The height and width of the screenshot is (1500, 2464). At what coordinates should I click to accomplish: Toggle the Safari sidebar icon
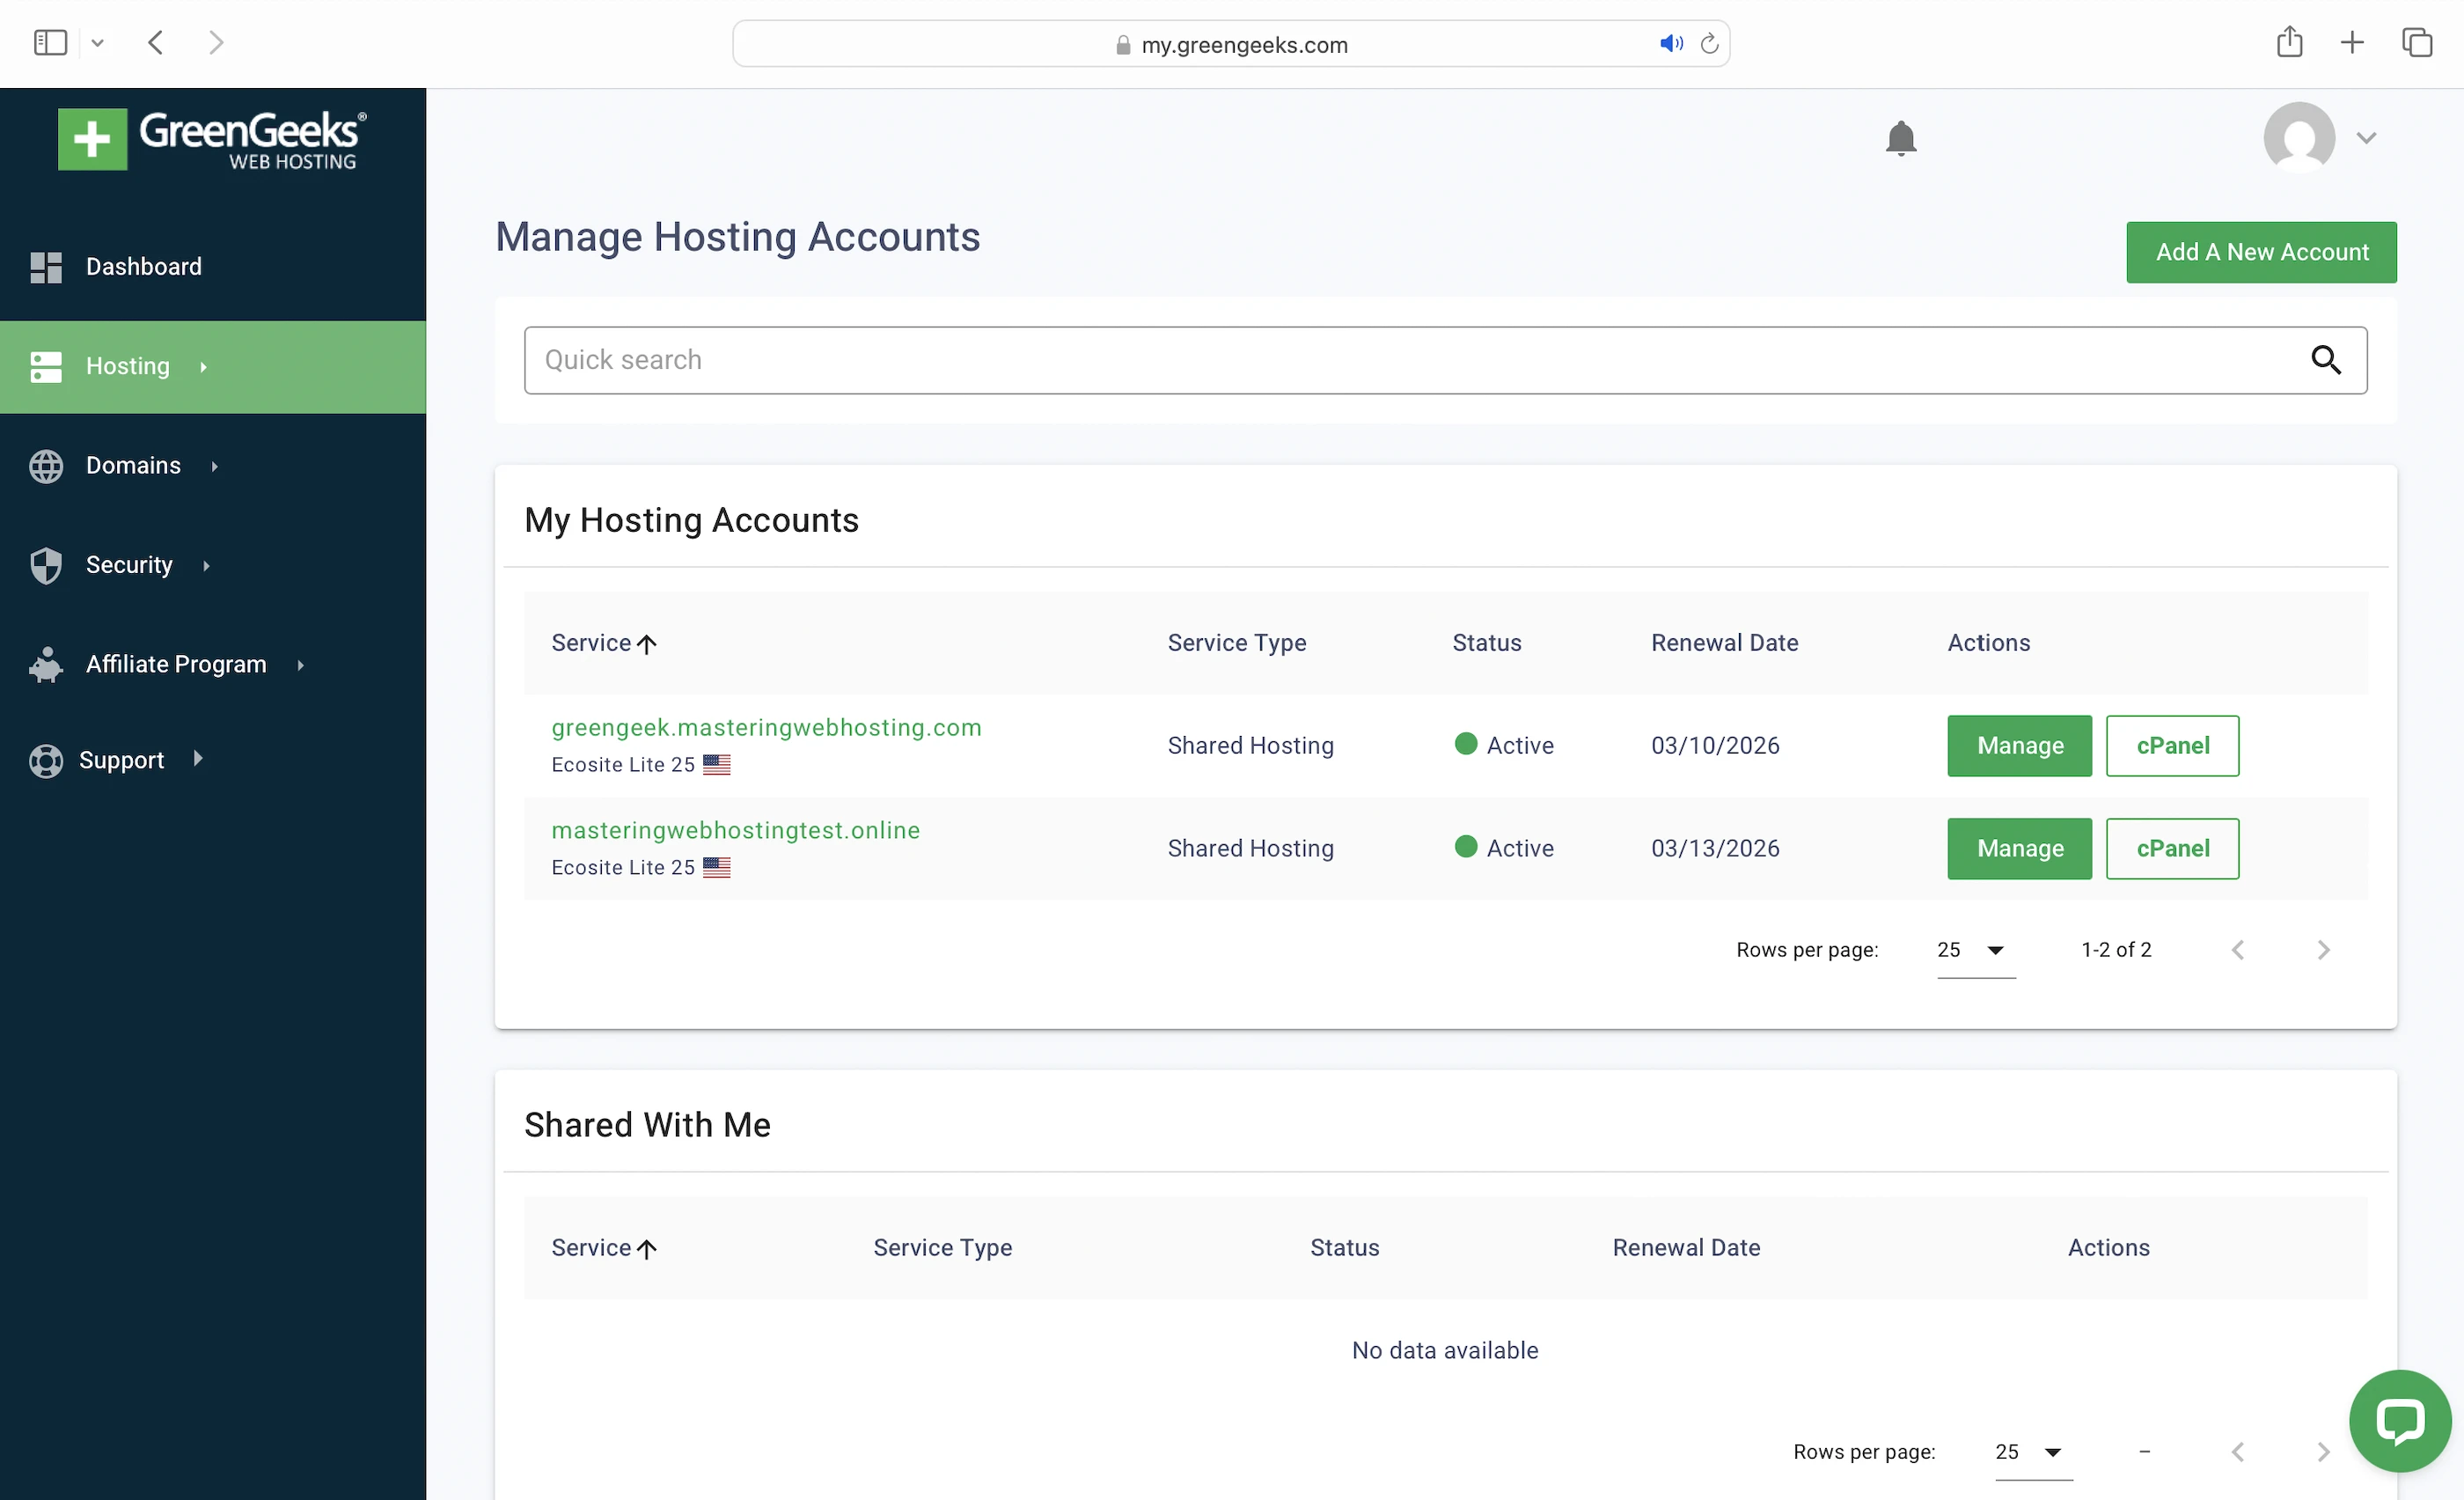click(x=50, y=42)
